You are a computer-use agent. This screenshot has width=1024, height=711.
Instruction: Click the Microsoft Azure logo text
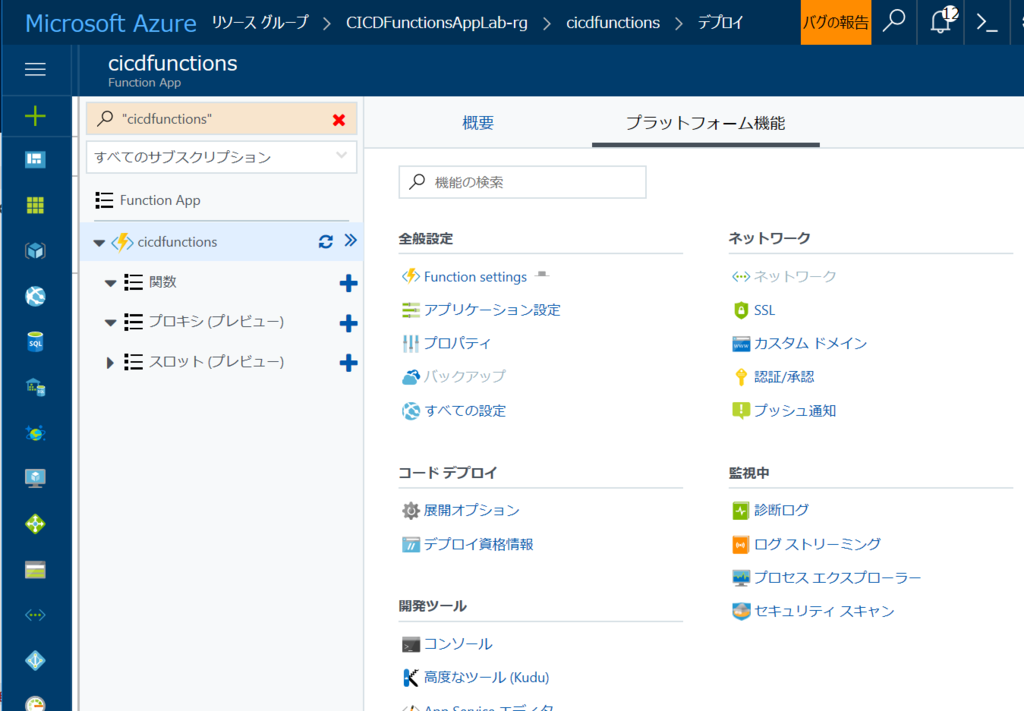[110, 24]
